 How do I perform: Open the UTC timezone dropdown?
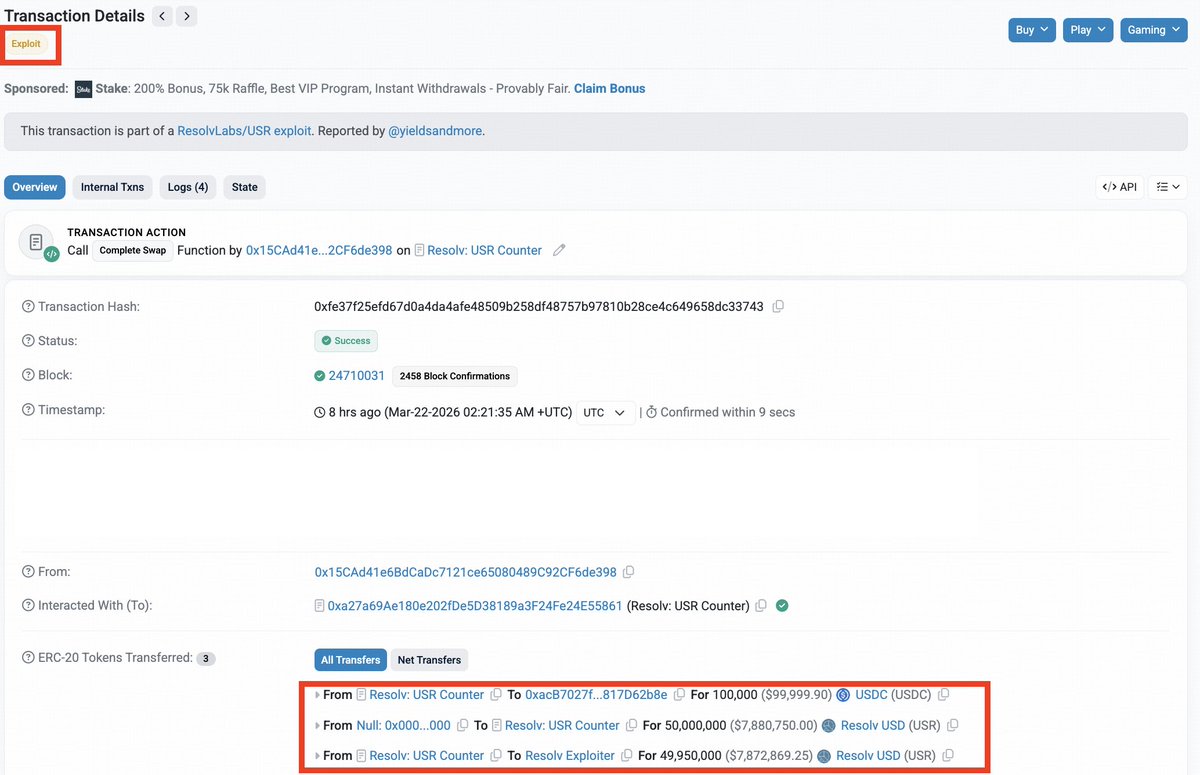click(x=607, y=411)
